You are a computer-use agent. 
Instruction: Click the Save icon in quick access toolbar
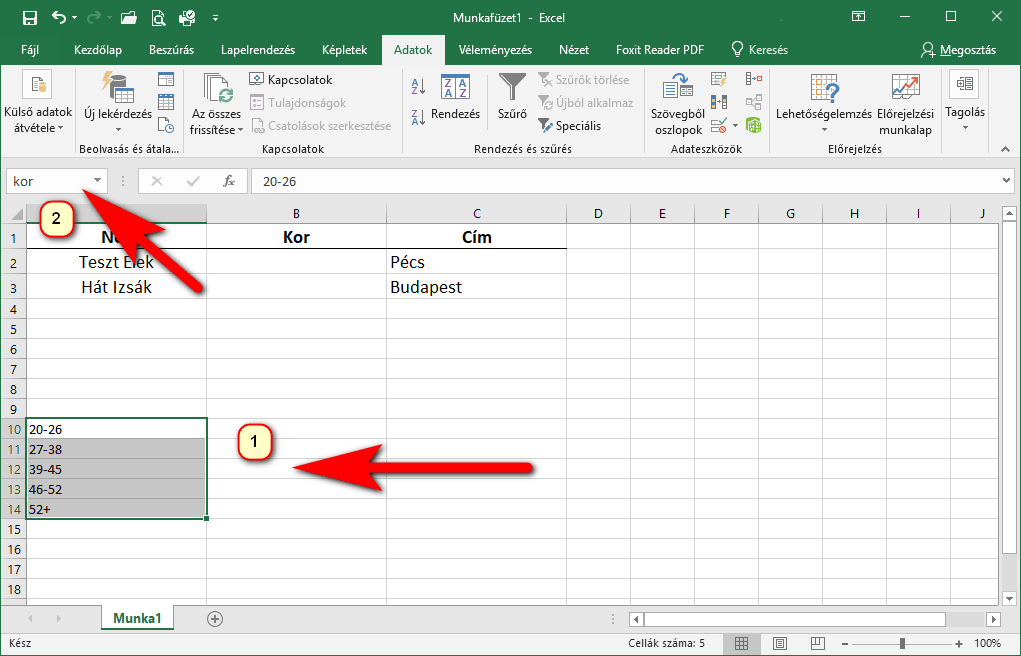tap(29, 18)
